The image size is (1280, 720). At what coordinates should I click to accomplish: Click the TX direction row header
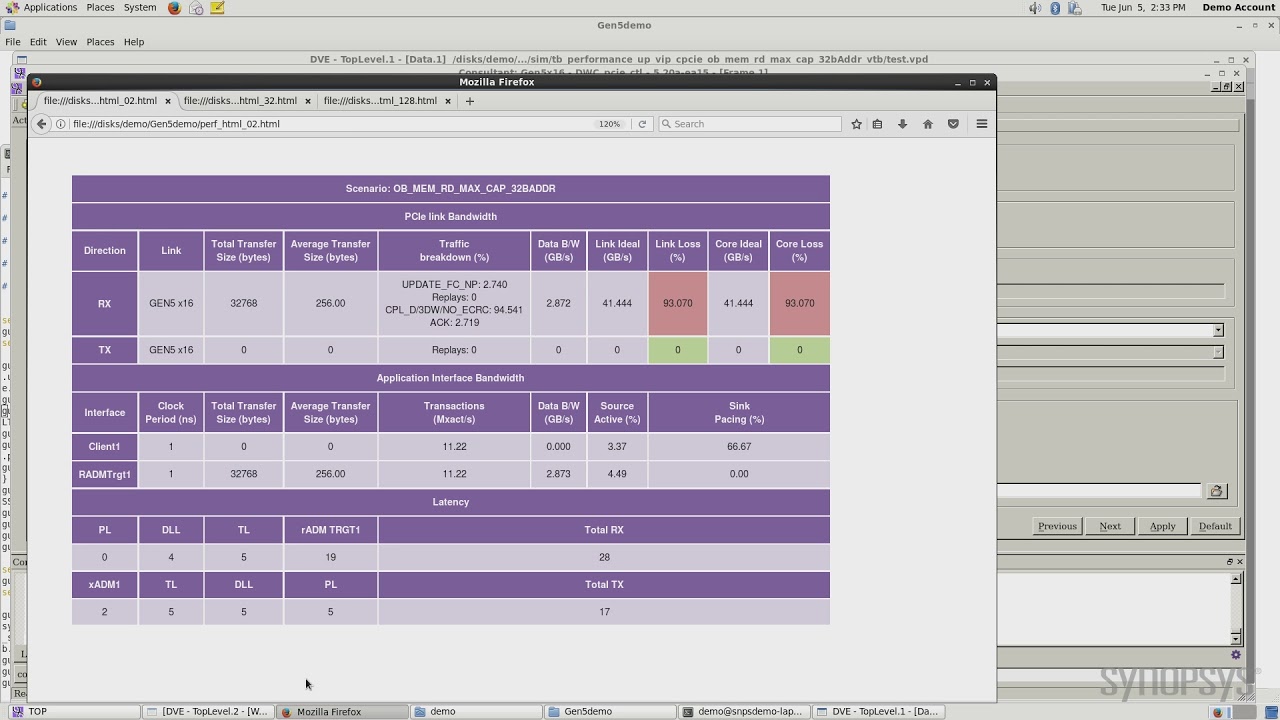click(105, 350)
